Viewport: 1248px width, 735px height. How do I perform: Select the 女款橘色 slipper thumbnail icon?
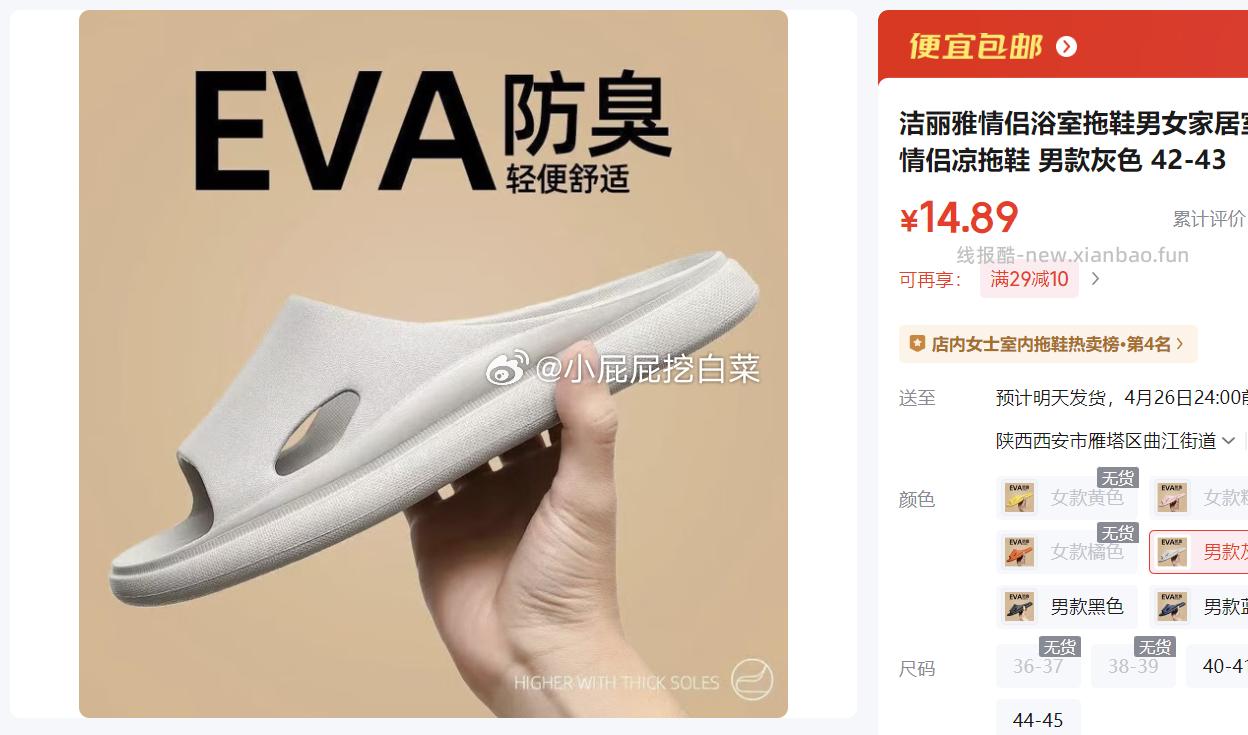click(1019, 551)
